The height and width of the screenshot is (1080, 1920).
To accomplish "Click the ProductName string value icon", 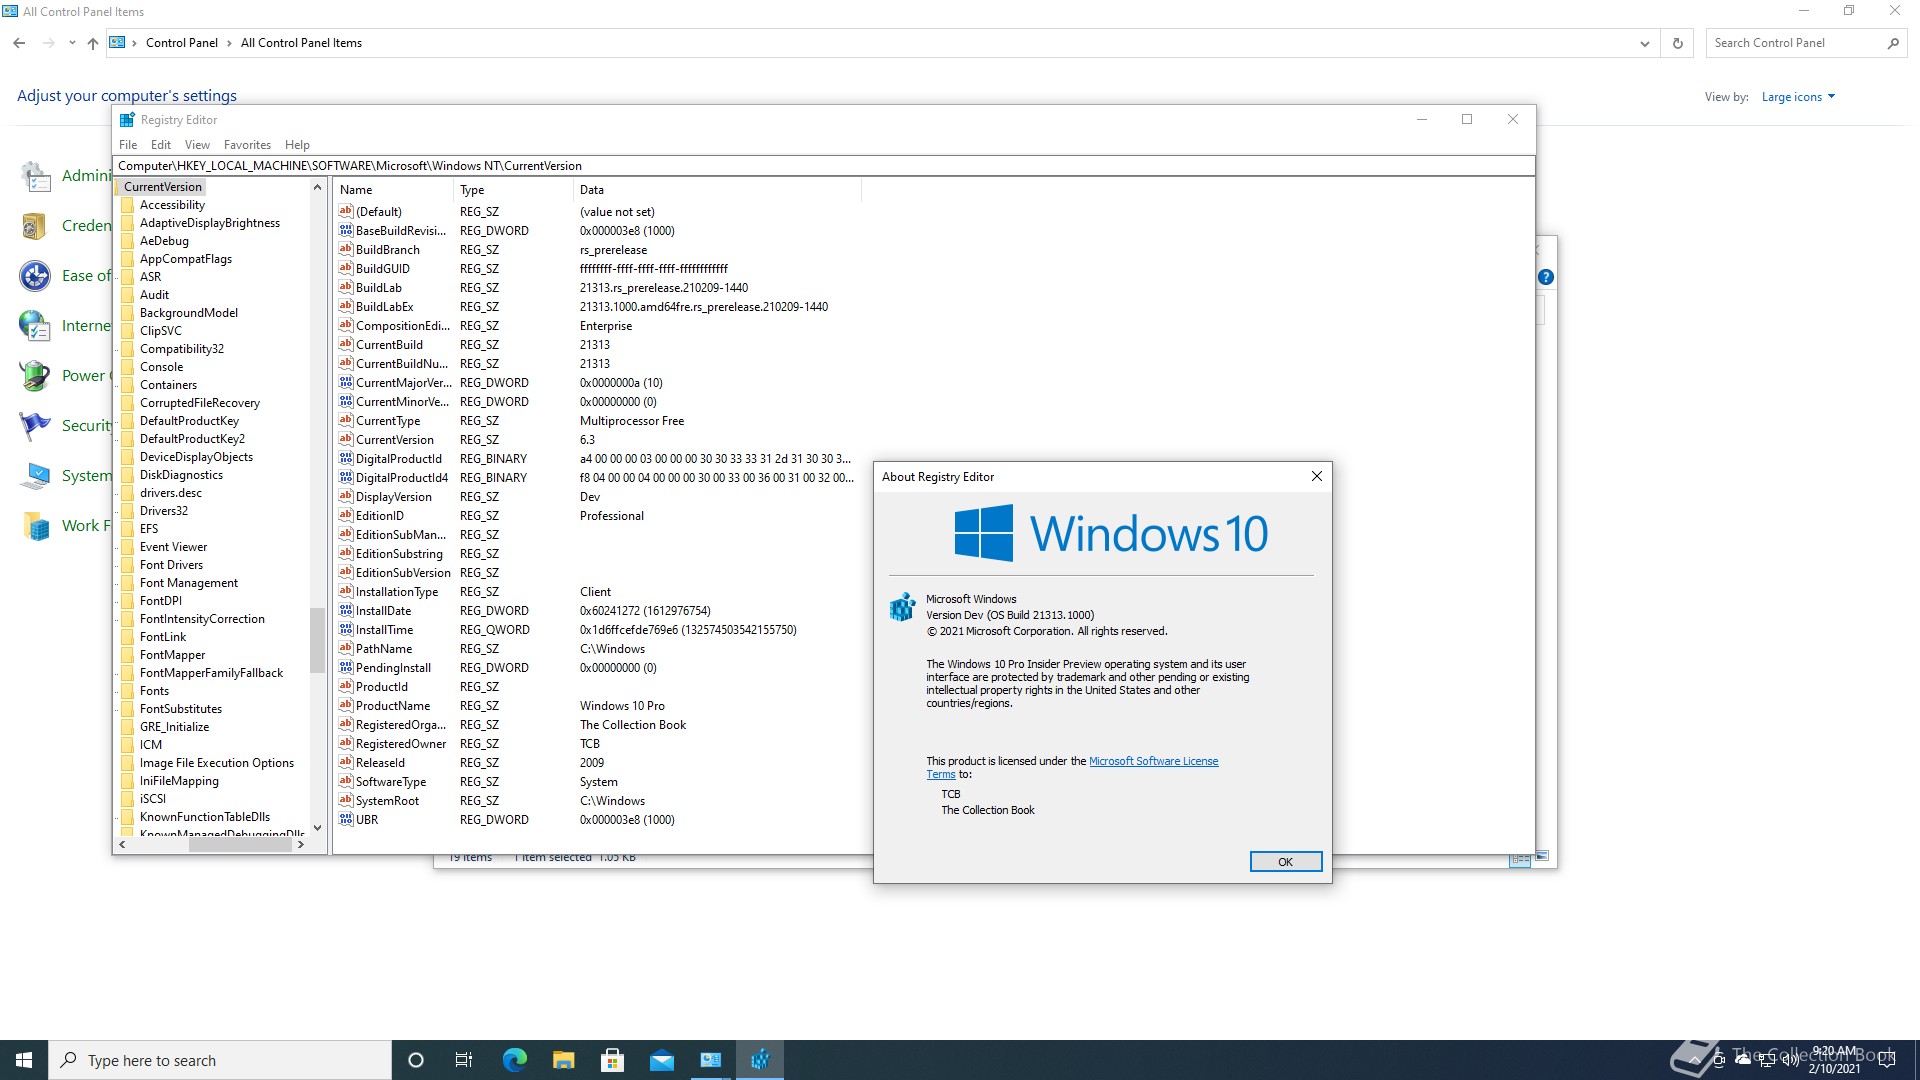I will (x=346, y=706).
